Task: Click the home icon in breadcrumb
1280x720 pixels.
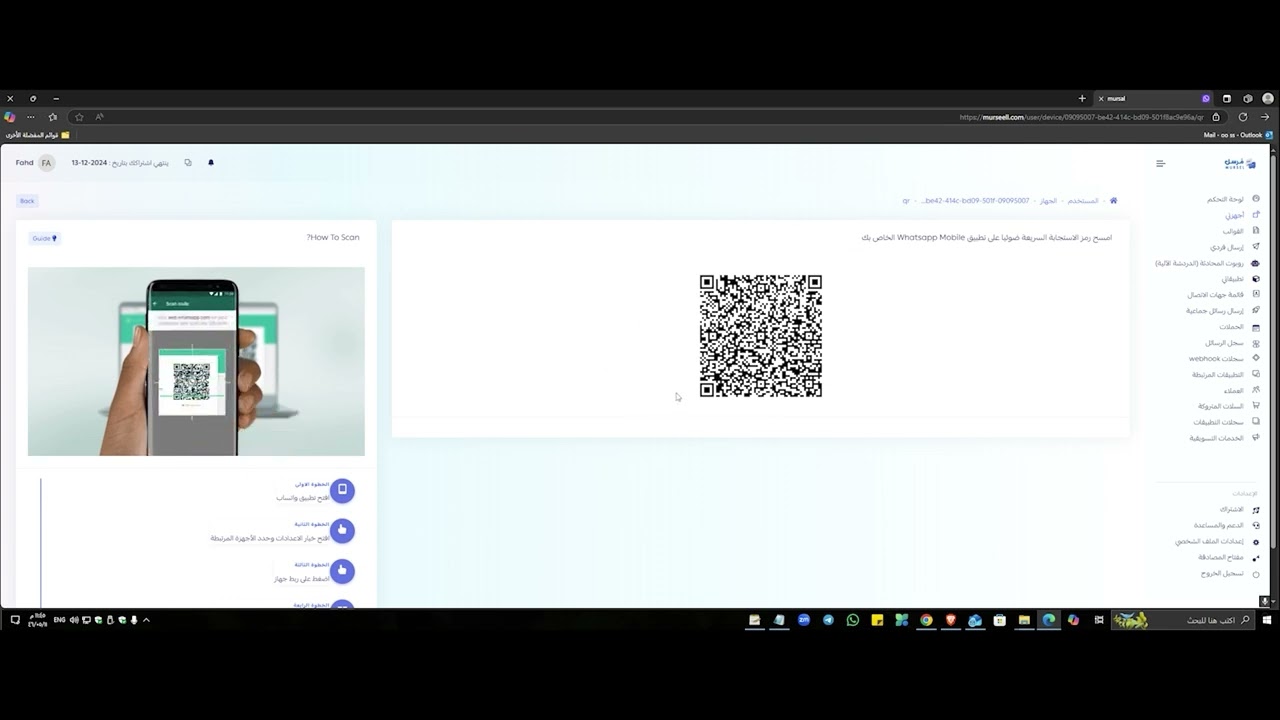Action: [x=1113, y=201]
